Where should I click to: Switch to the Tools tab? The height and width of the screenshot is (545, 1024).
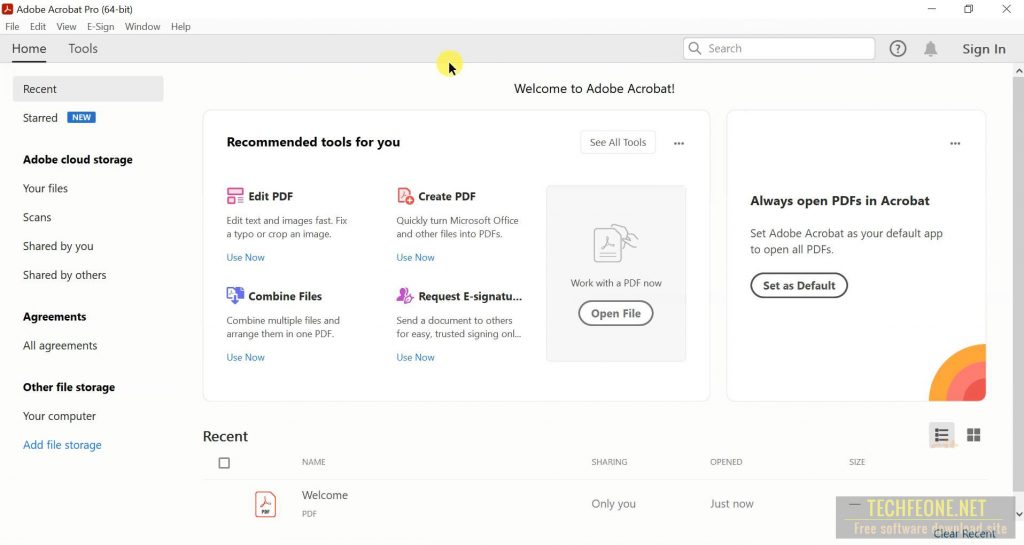click(83, 48)
